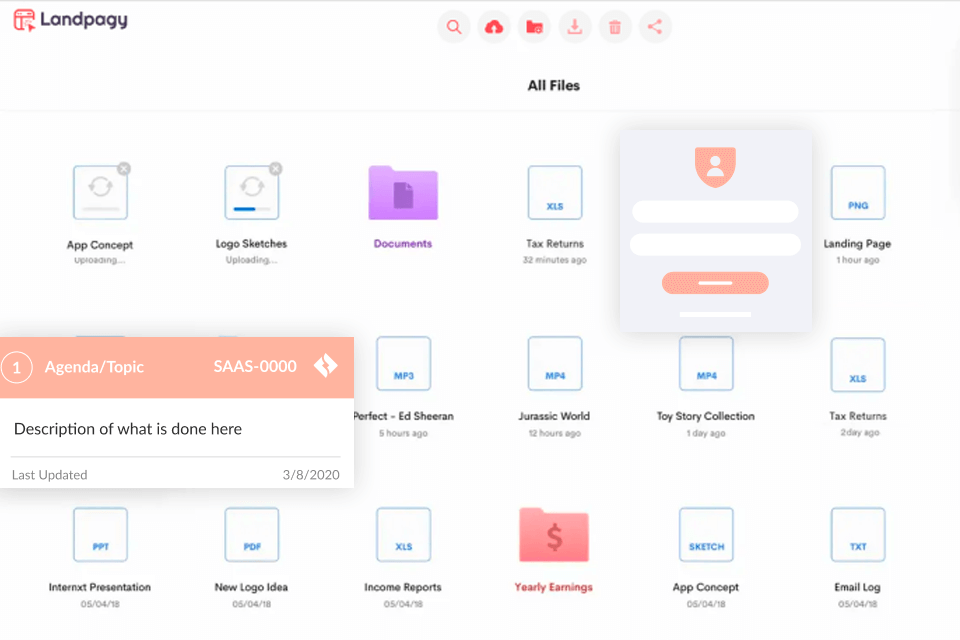The image size is (960, 640).
Task: Select the Landing Page PNG file
Action: (858, 192)
